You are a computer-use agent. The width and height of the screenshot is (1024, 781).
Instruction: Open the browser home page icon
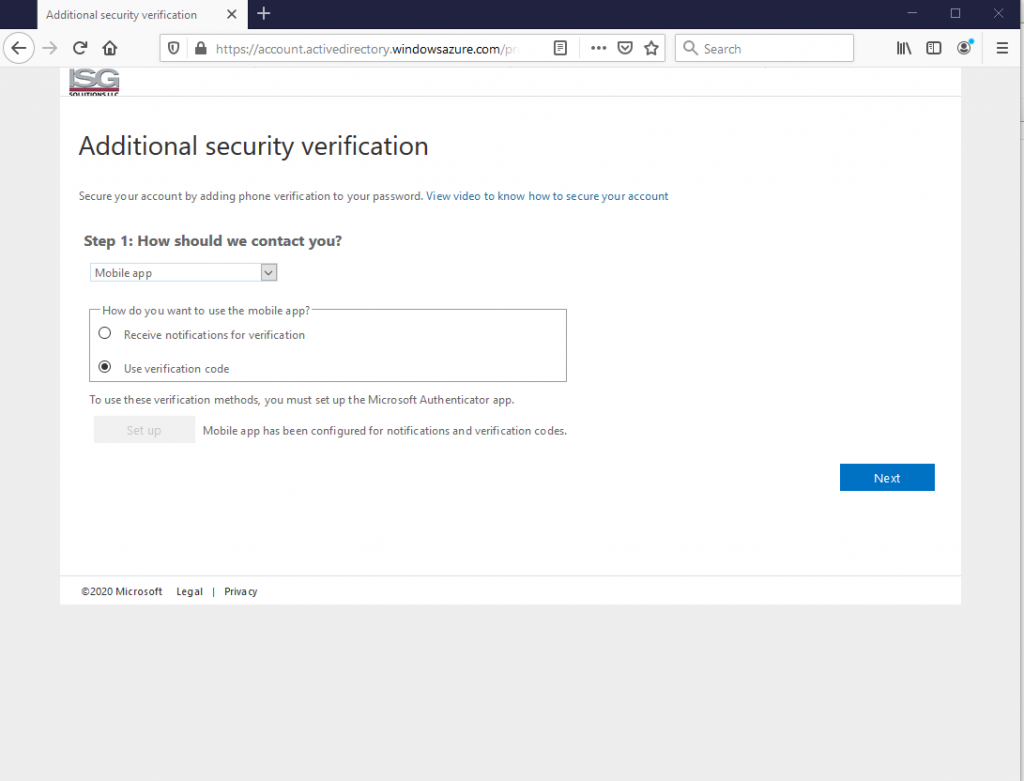point(110,48)
